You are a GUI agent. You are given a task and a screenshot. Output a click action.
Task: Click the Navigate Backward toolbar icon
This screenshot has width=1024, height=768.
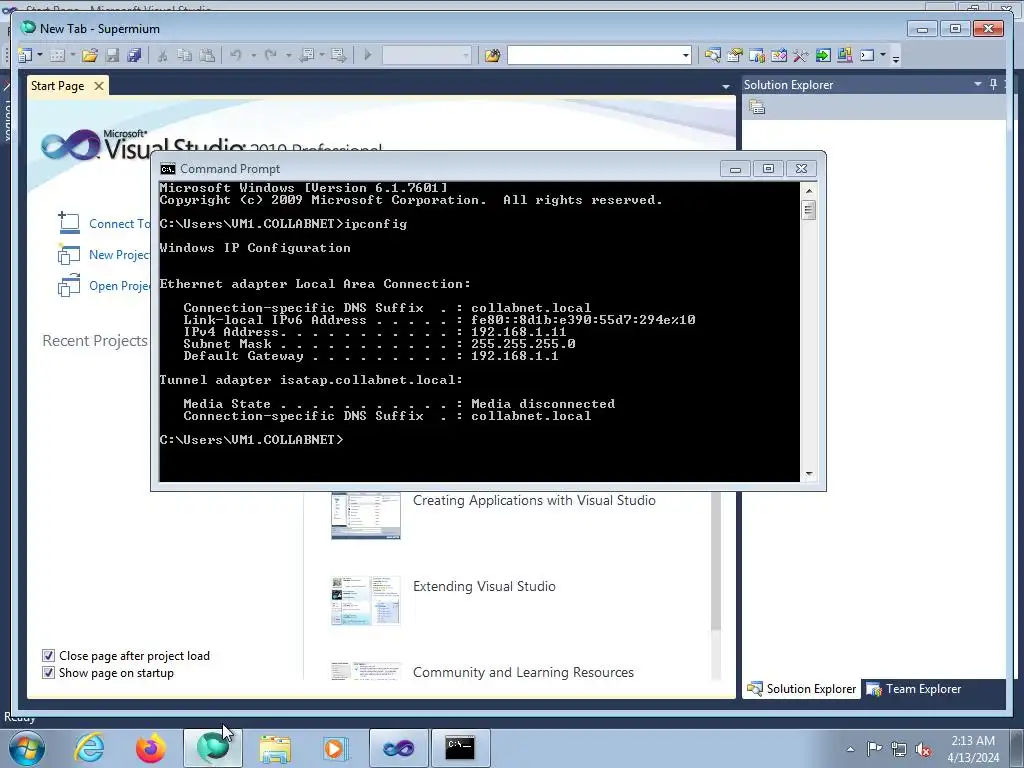pyautogui.click(x=306, y=56)
